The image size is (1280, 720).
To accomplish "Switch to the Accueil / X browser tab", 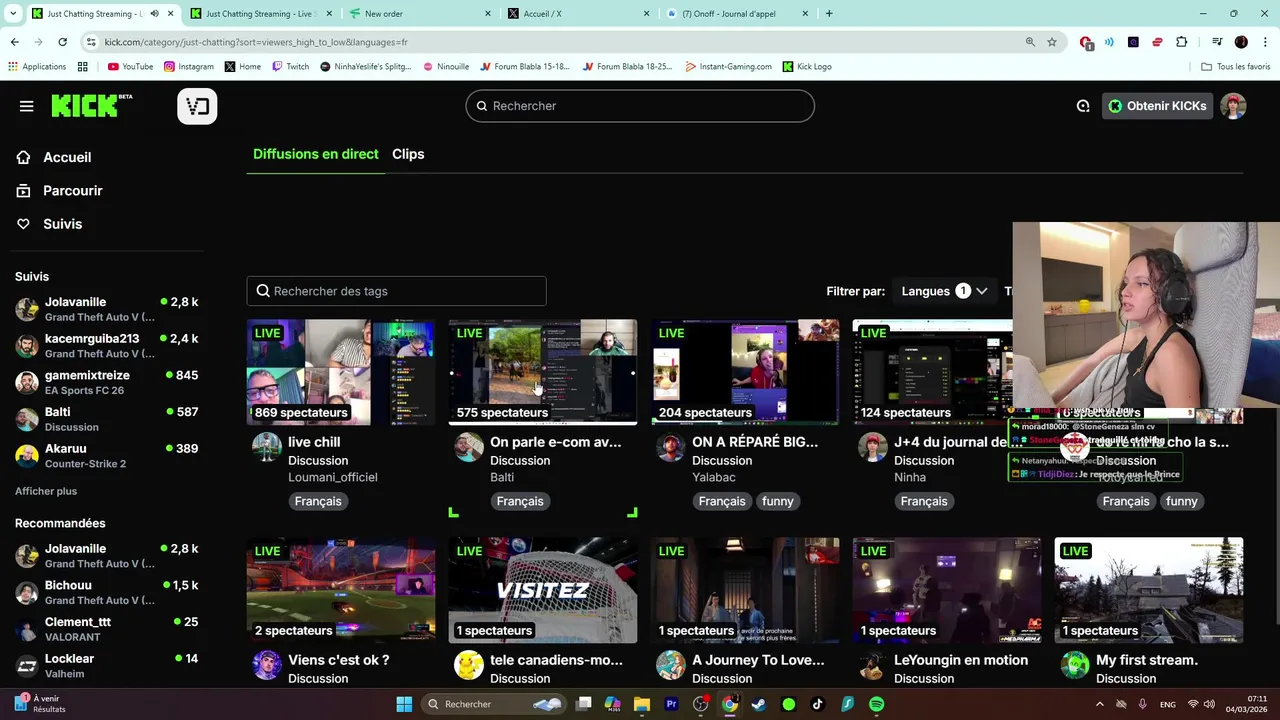I will [x=578, y=14].
